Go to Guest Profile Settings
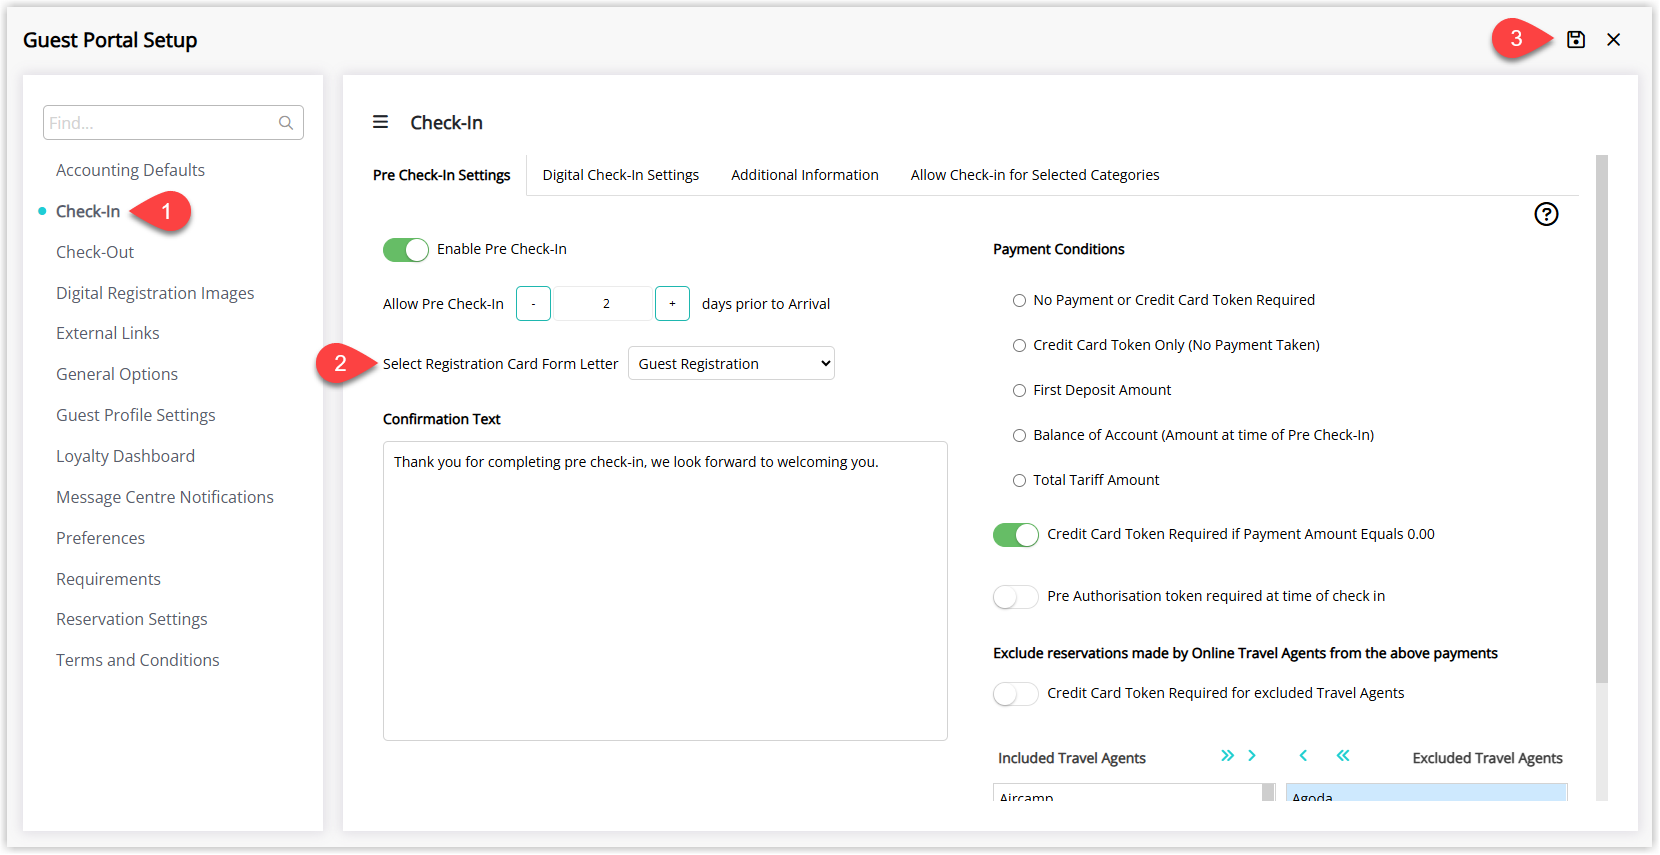Image resolution: width=1660 pixels, height=855 pixels. (136, 415)
